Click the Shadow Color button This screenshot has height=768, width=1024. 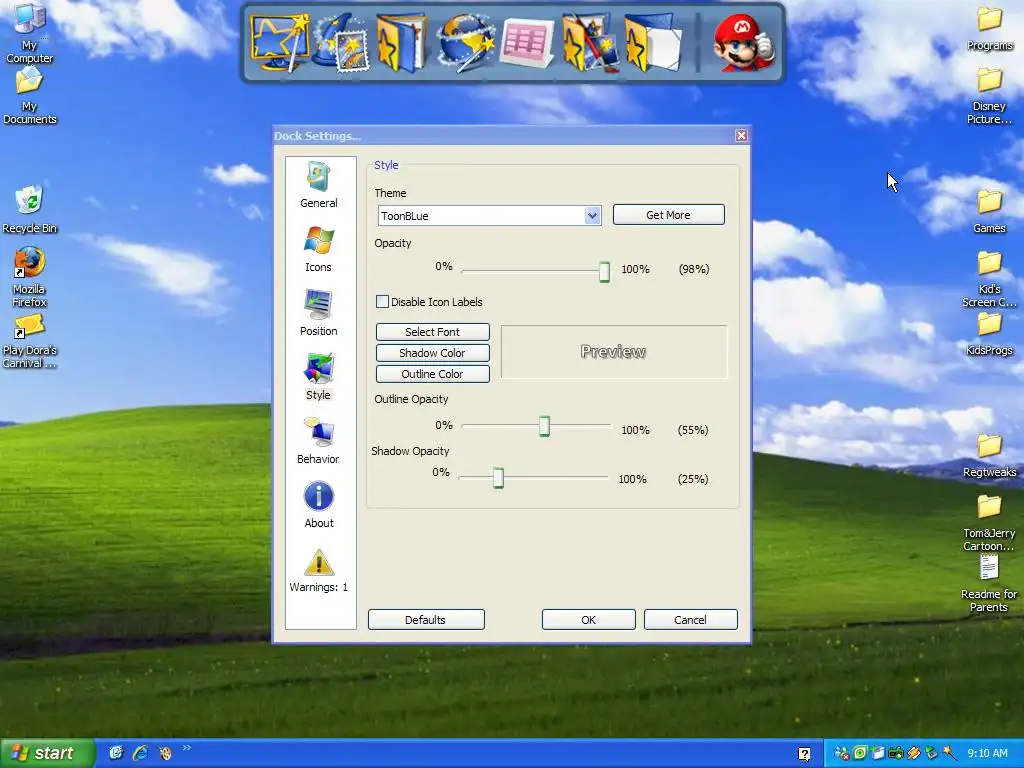(x=432, y=353)
